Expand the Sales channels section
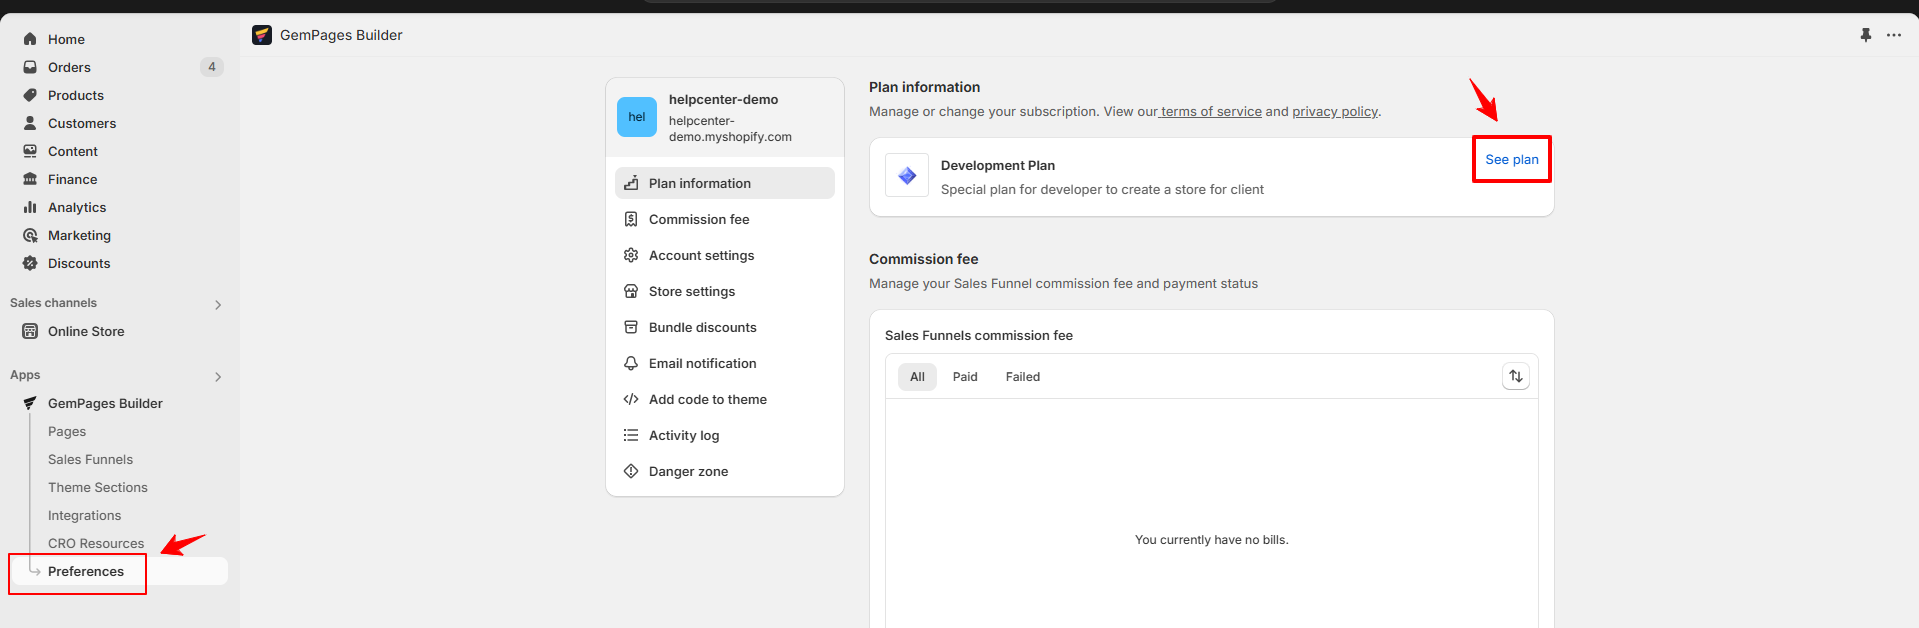The image size is (1919, 628). [x=218, y=304]
